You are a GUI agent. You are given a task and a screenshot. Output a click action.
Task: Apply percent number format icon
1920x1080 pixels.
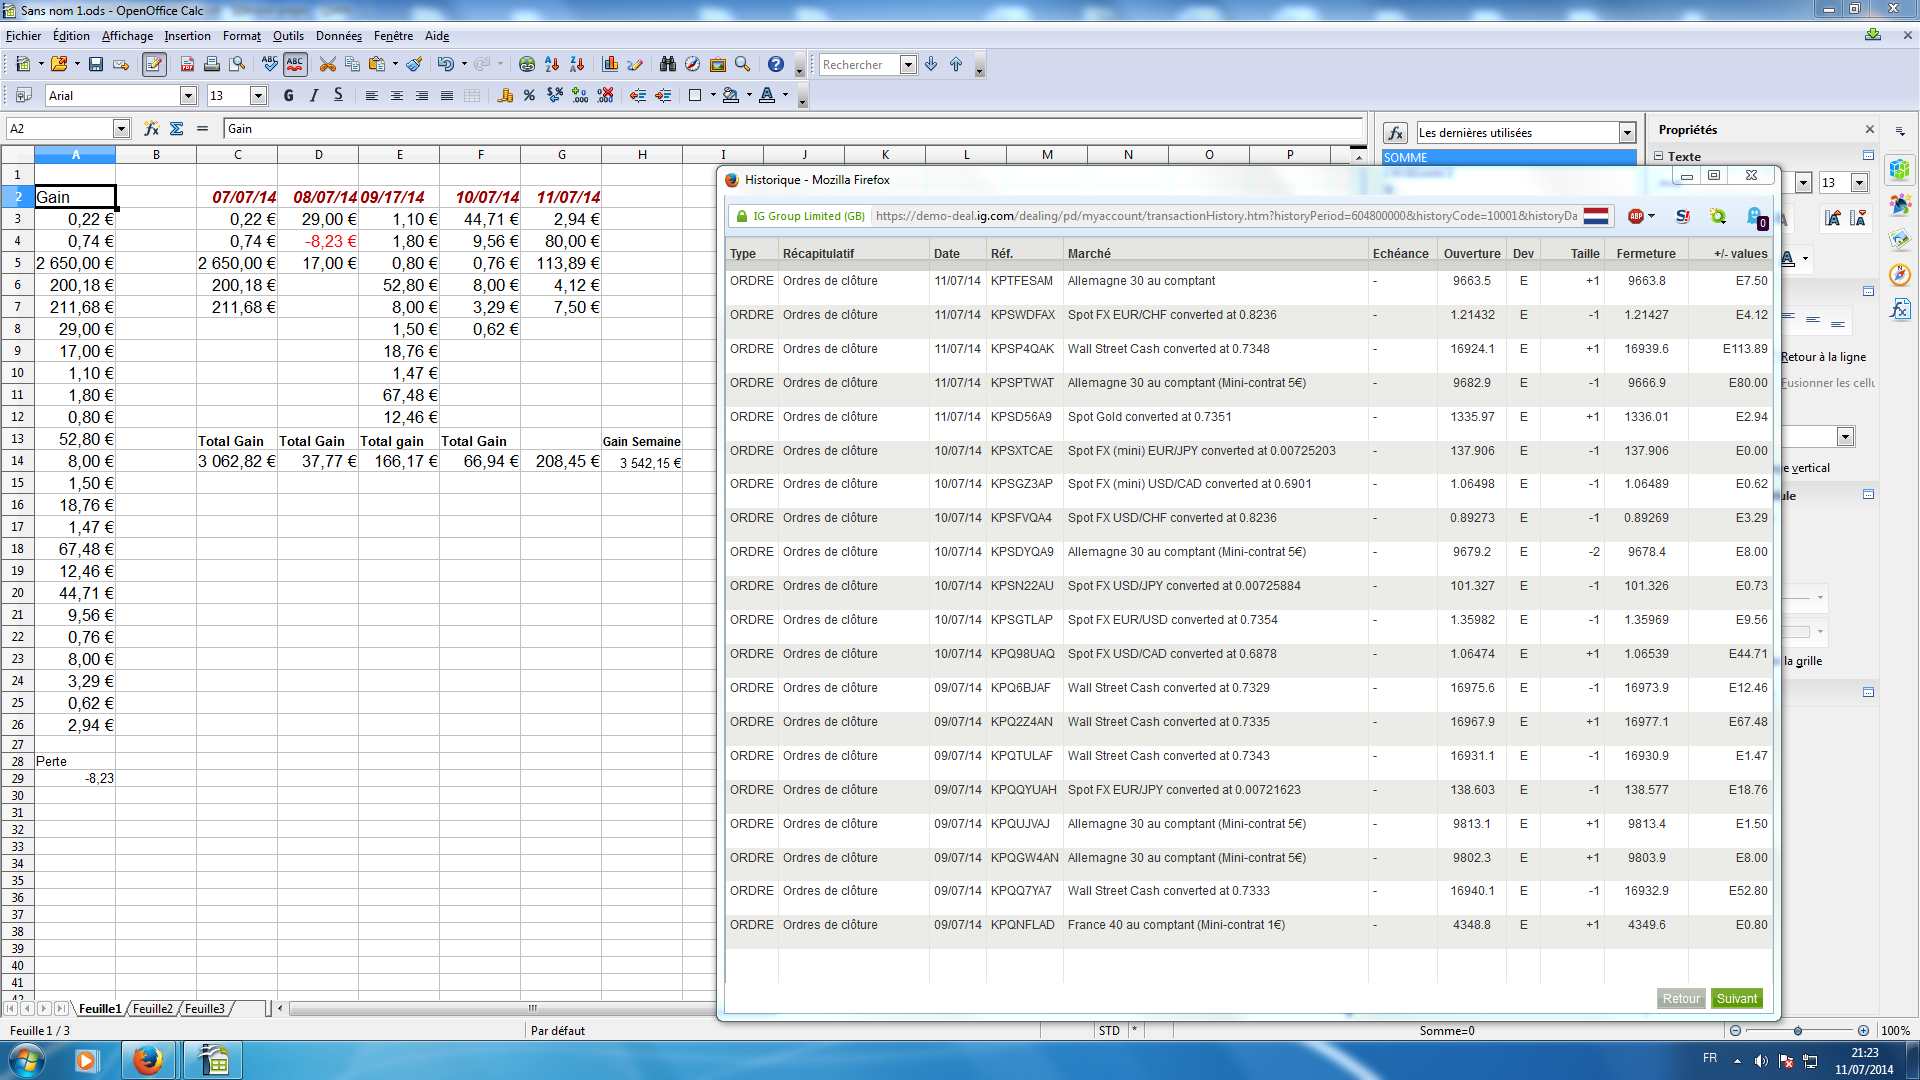tap(529, 96)
